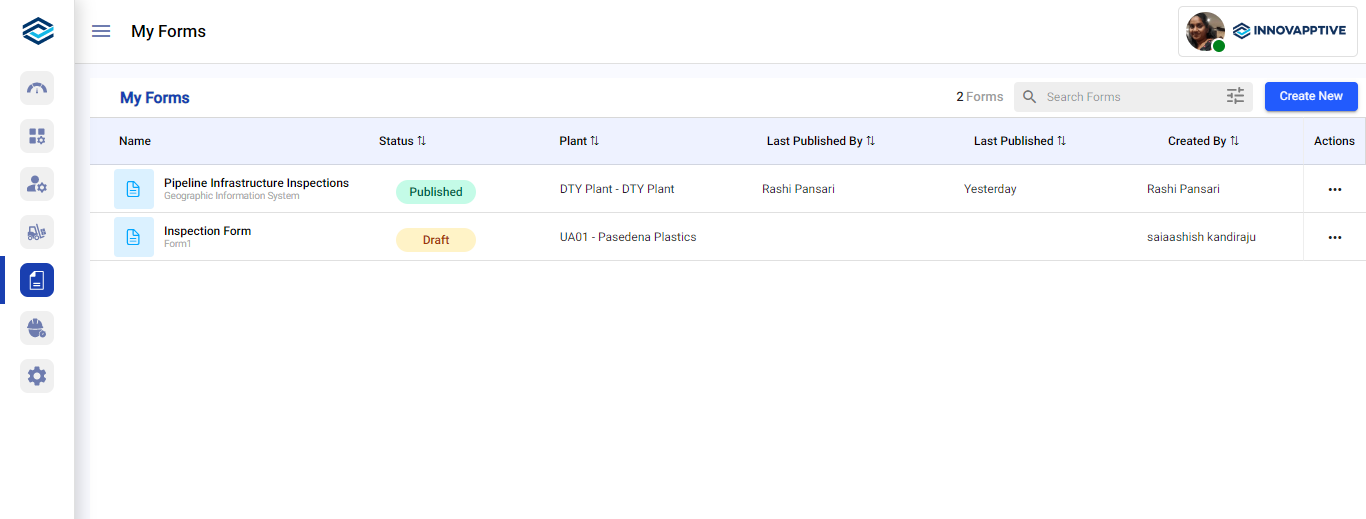The image size is (1366, 519).
Task: Open the dashboard gauge icon in sidebar
Action: pyautogui.click(x=37, y=88)
